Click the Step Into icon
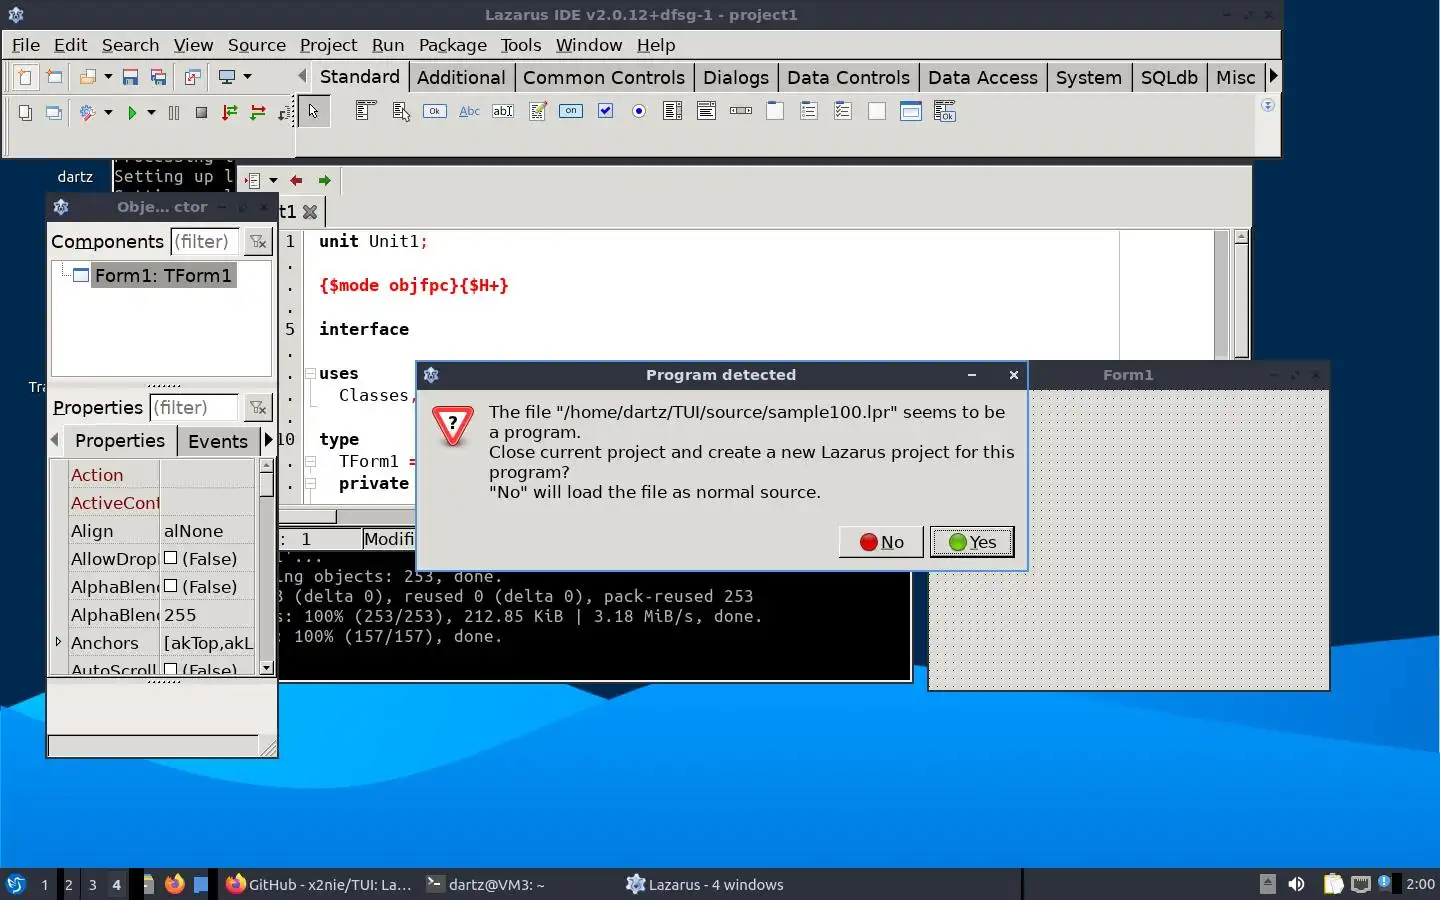1440x900 pixels. pyautogui.click(x=230, y=113)
